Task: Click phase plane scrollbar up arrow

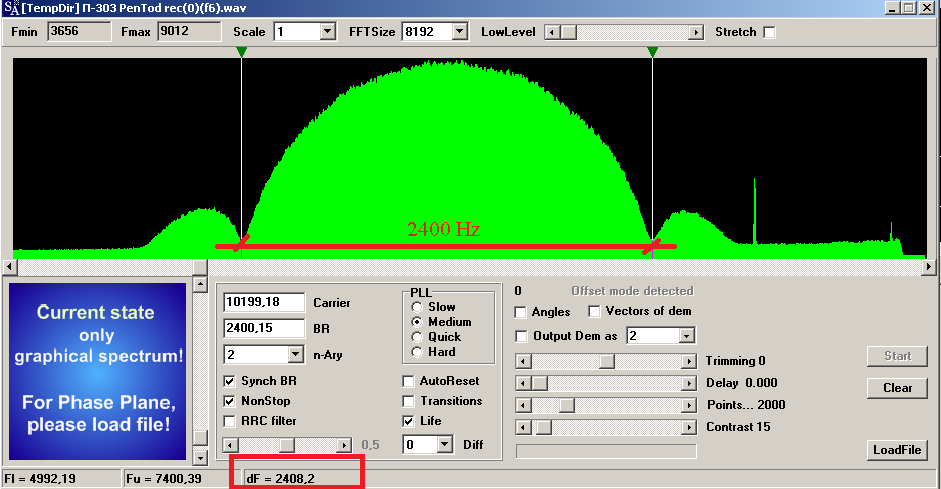Action: [200, 284]
